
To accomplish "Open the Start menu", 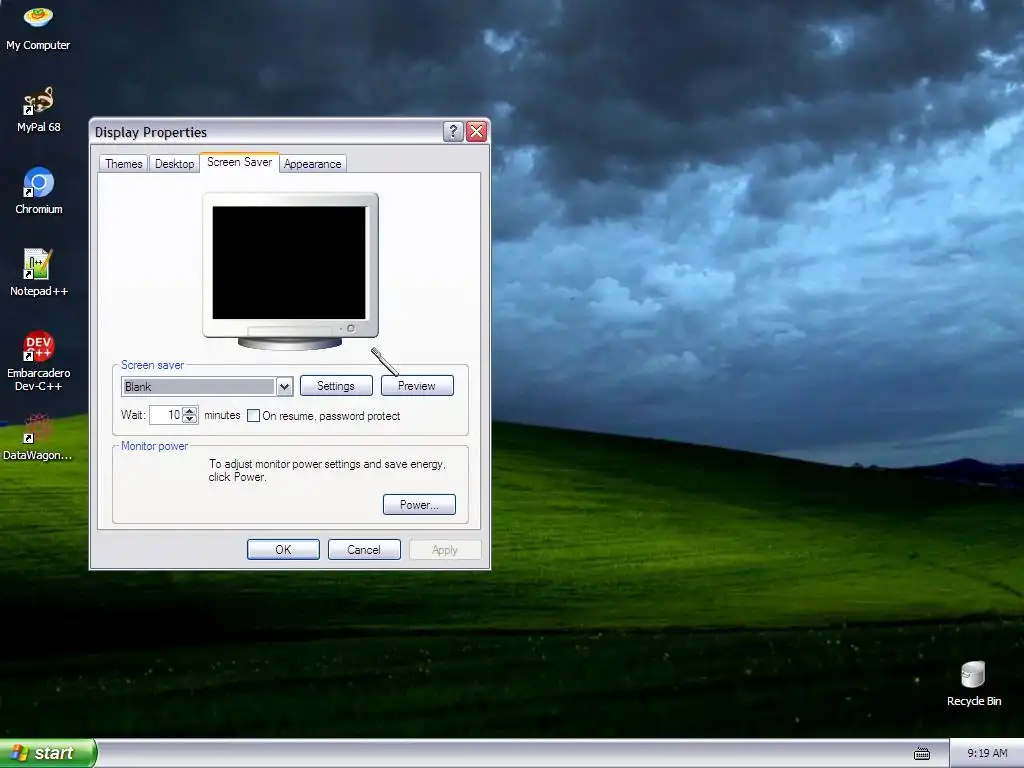I will (48, 753).
